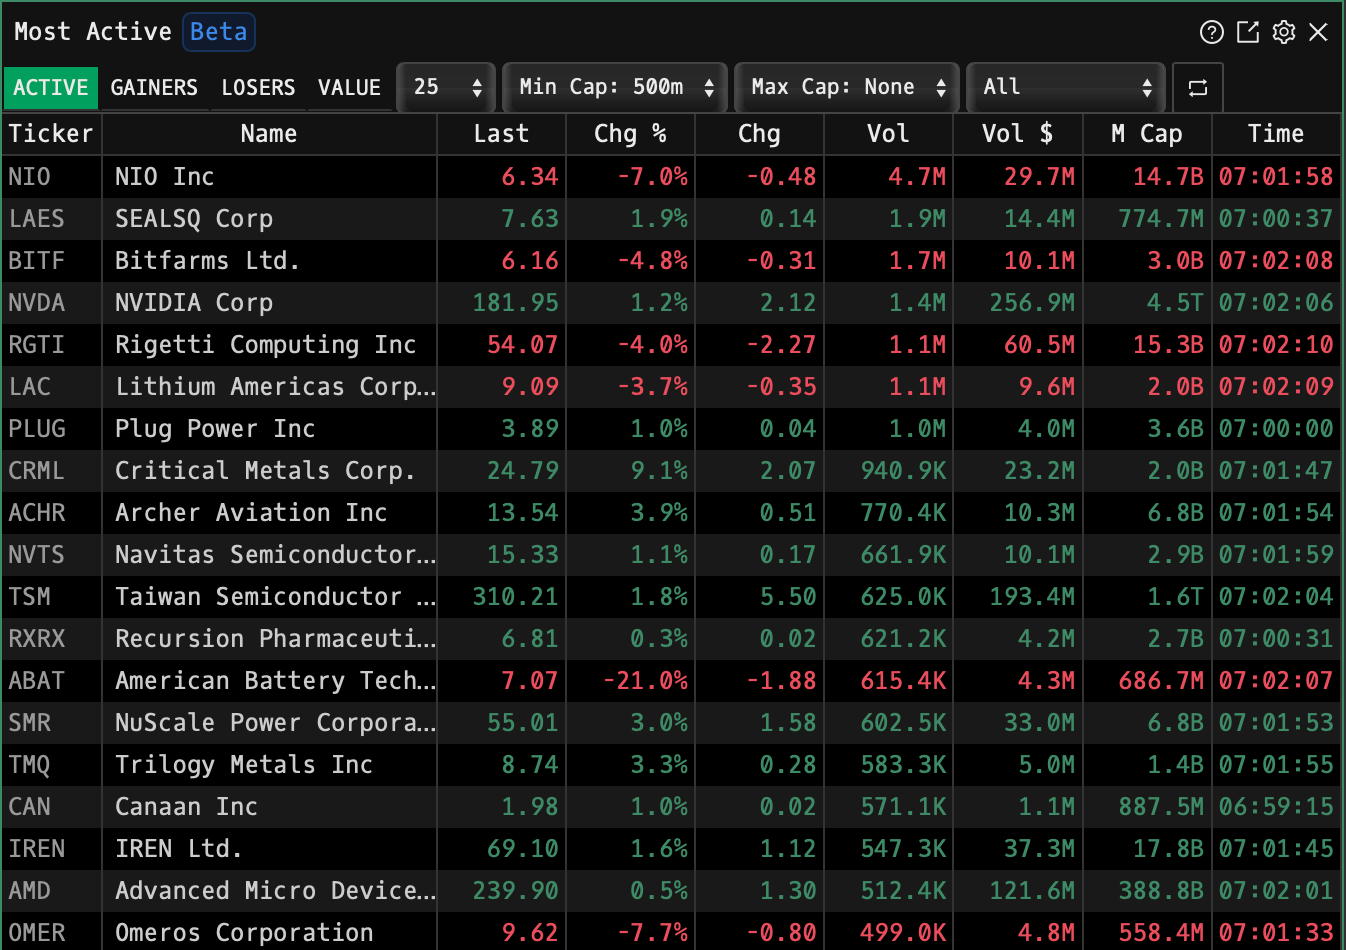Select the TMQ ticker
The image size is (1346, 950).
click(30, 765)
